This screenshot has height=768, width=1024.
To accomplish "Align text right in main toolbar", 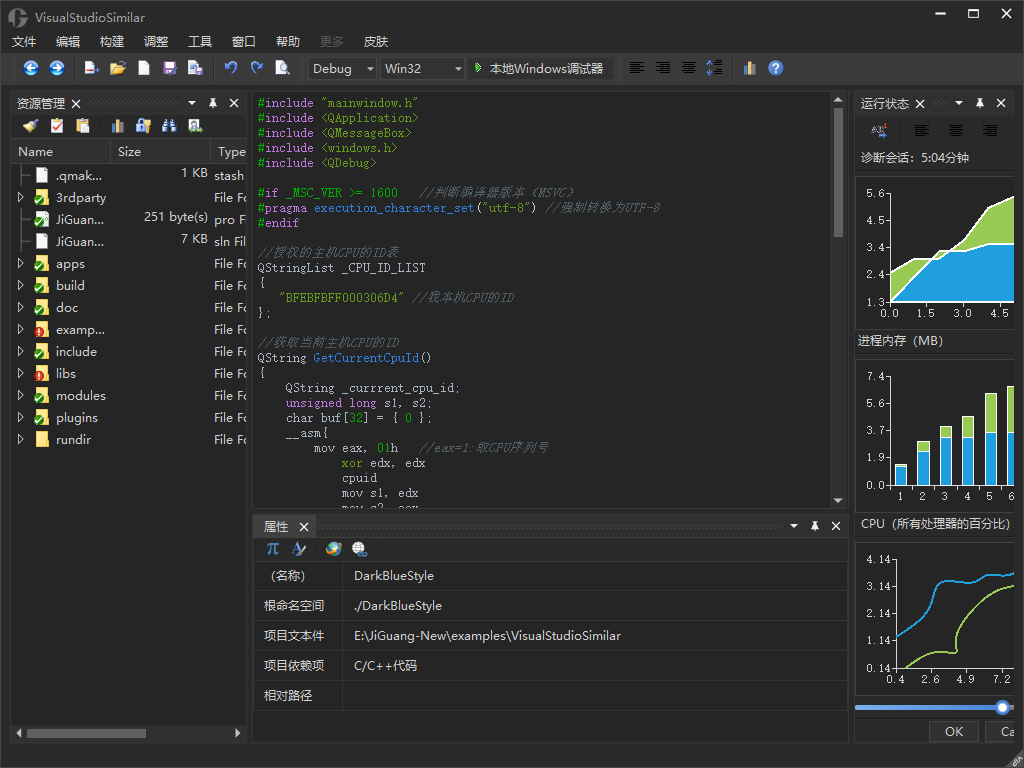I will [663, 68].
